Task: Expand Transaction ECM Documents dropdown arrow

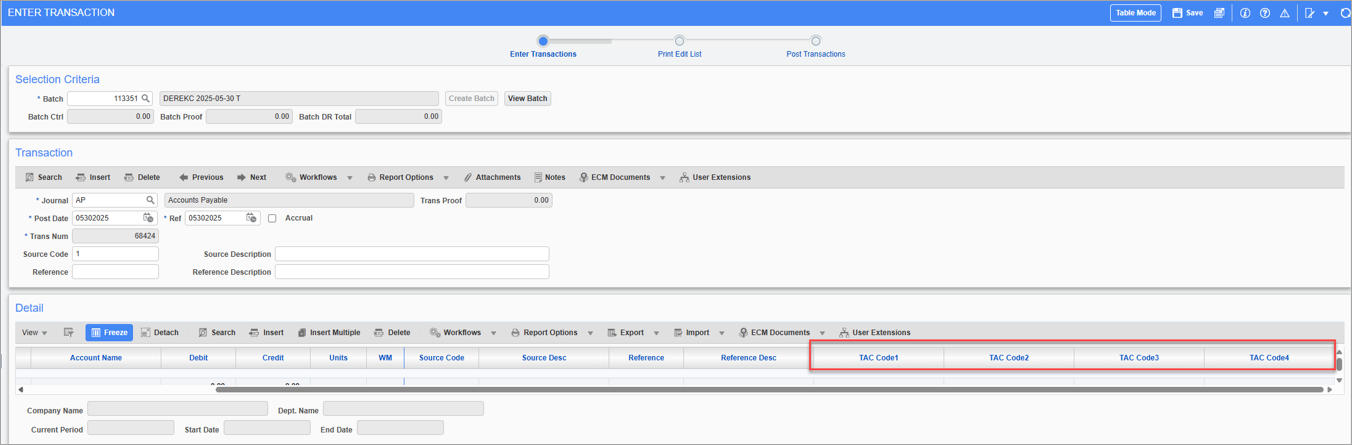Action: click(662, 178)
